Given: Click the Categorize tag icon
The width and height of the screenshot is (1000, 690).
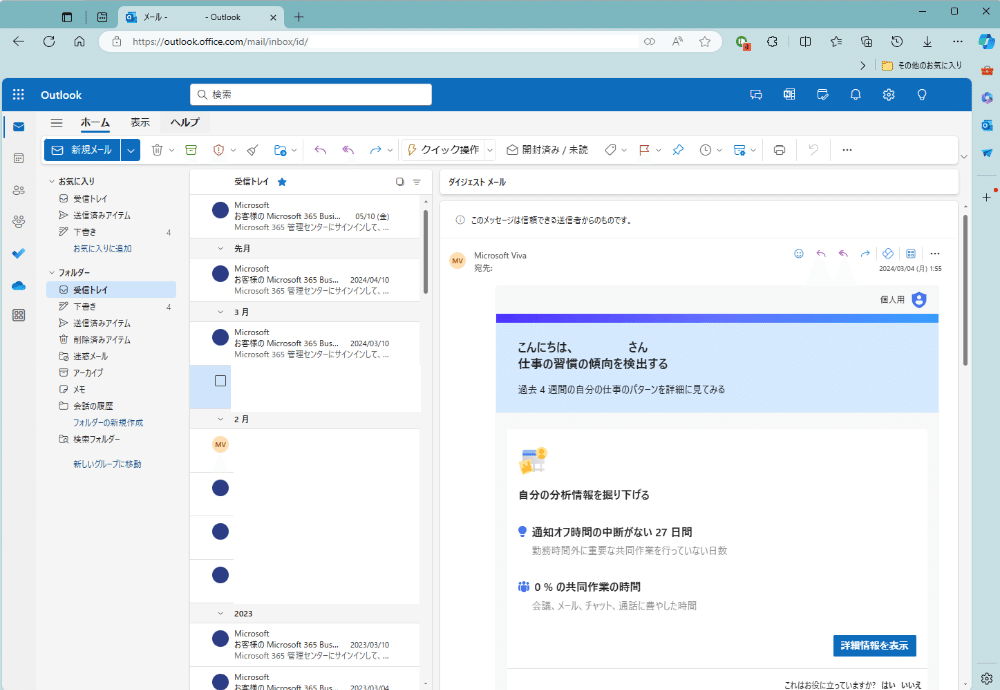Looking at the screenshot, I should pos(610,150).
